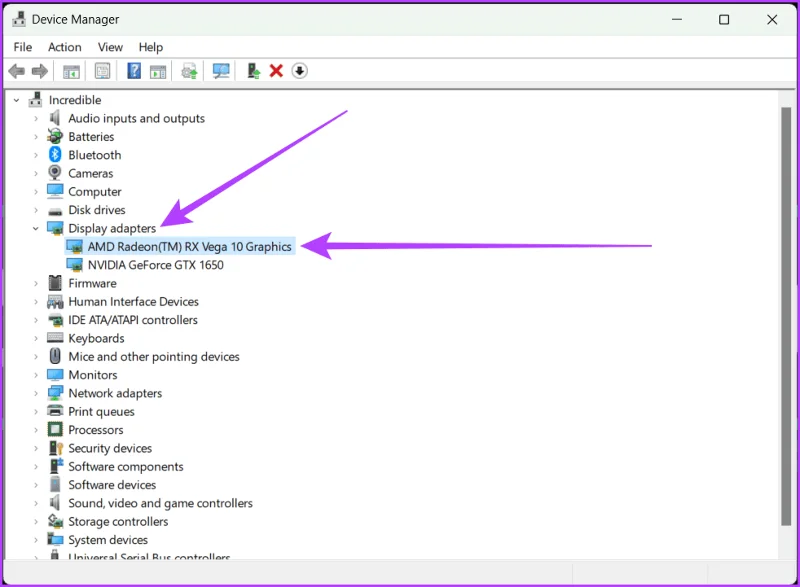Open the Help menu
The width and height of the screenshot is (800, 587).
click(x=151, y=47)
